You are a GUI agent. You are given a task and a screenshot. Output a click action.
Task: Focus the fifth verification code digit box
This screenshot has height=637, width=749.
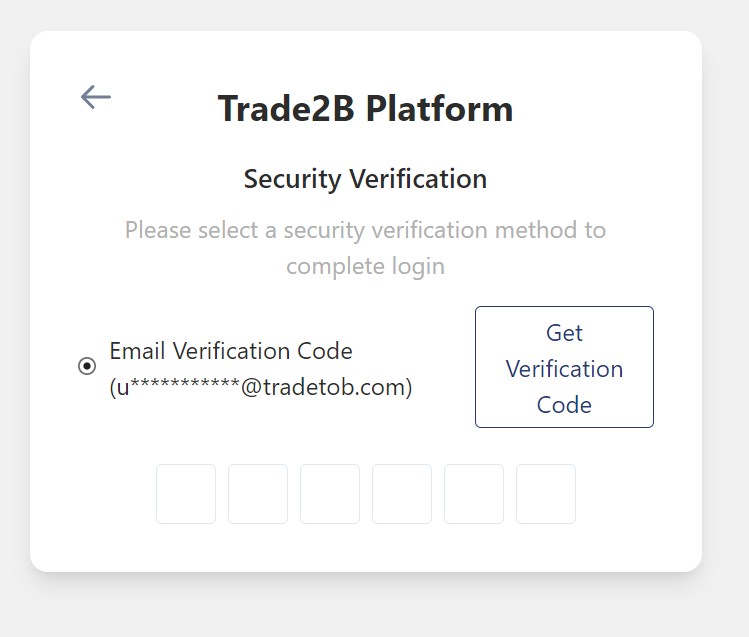474,494
